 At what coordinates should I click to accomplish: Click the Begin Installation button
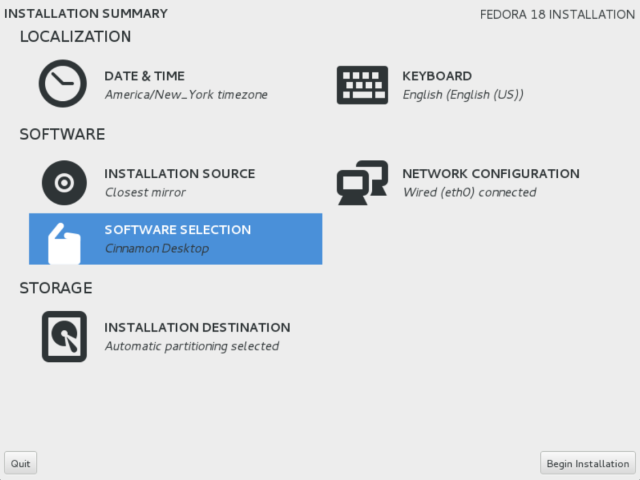pos(588,463)
